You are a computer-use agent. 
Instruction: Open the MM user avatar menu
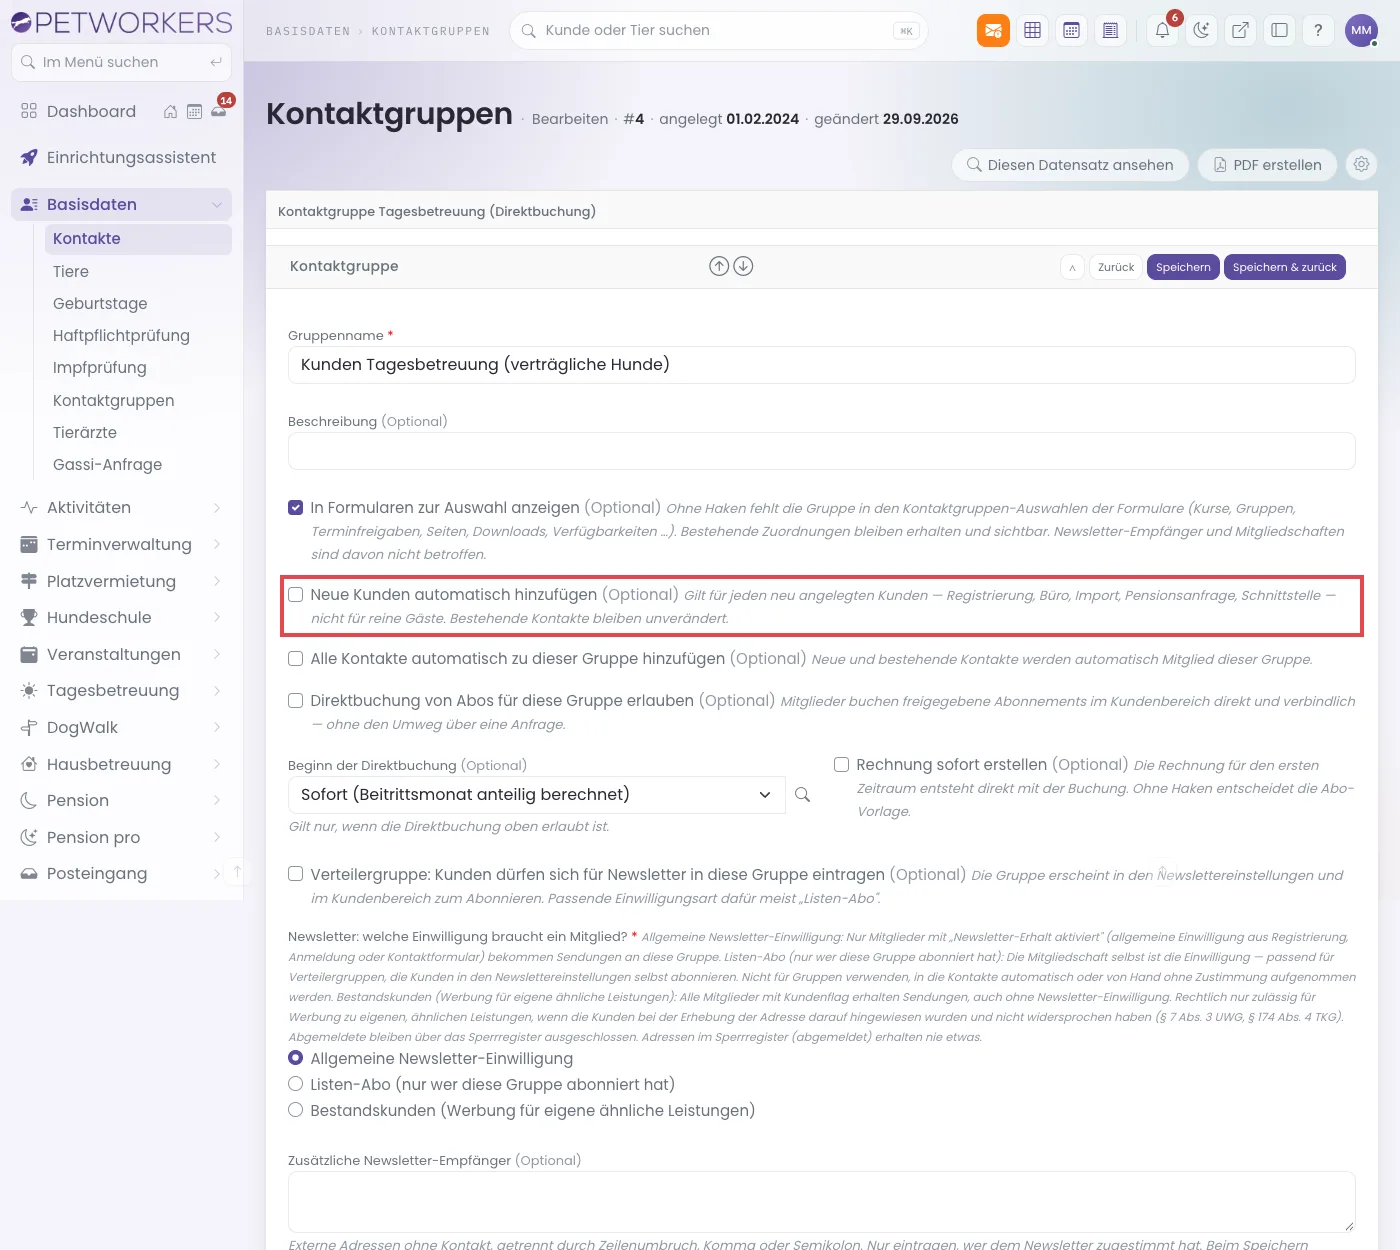1361,30
